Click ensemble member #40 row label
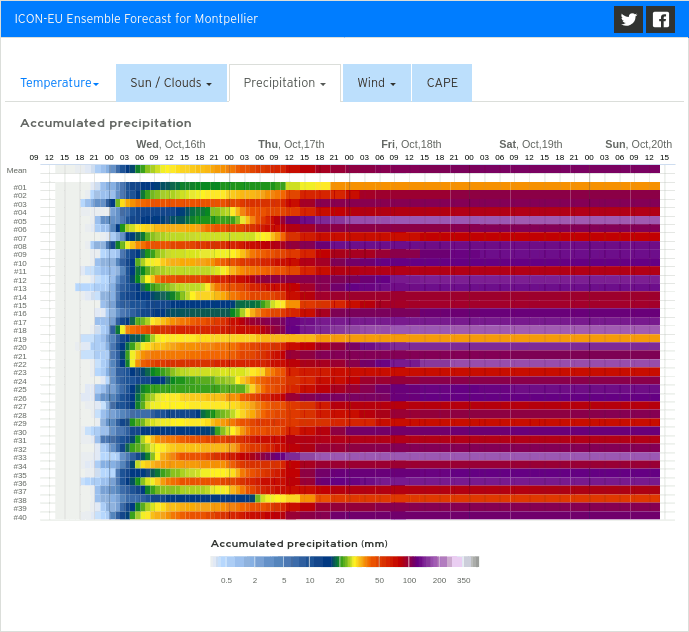Viewport: 689px width, 632px height. tap(20, 517)
